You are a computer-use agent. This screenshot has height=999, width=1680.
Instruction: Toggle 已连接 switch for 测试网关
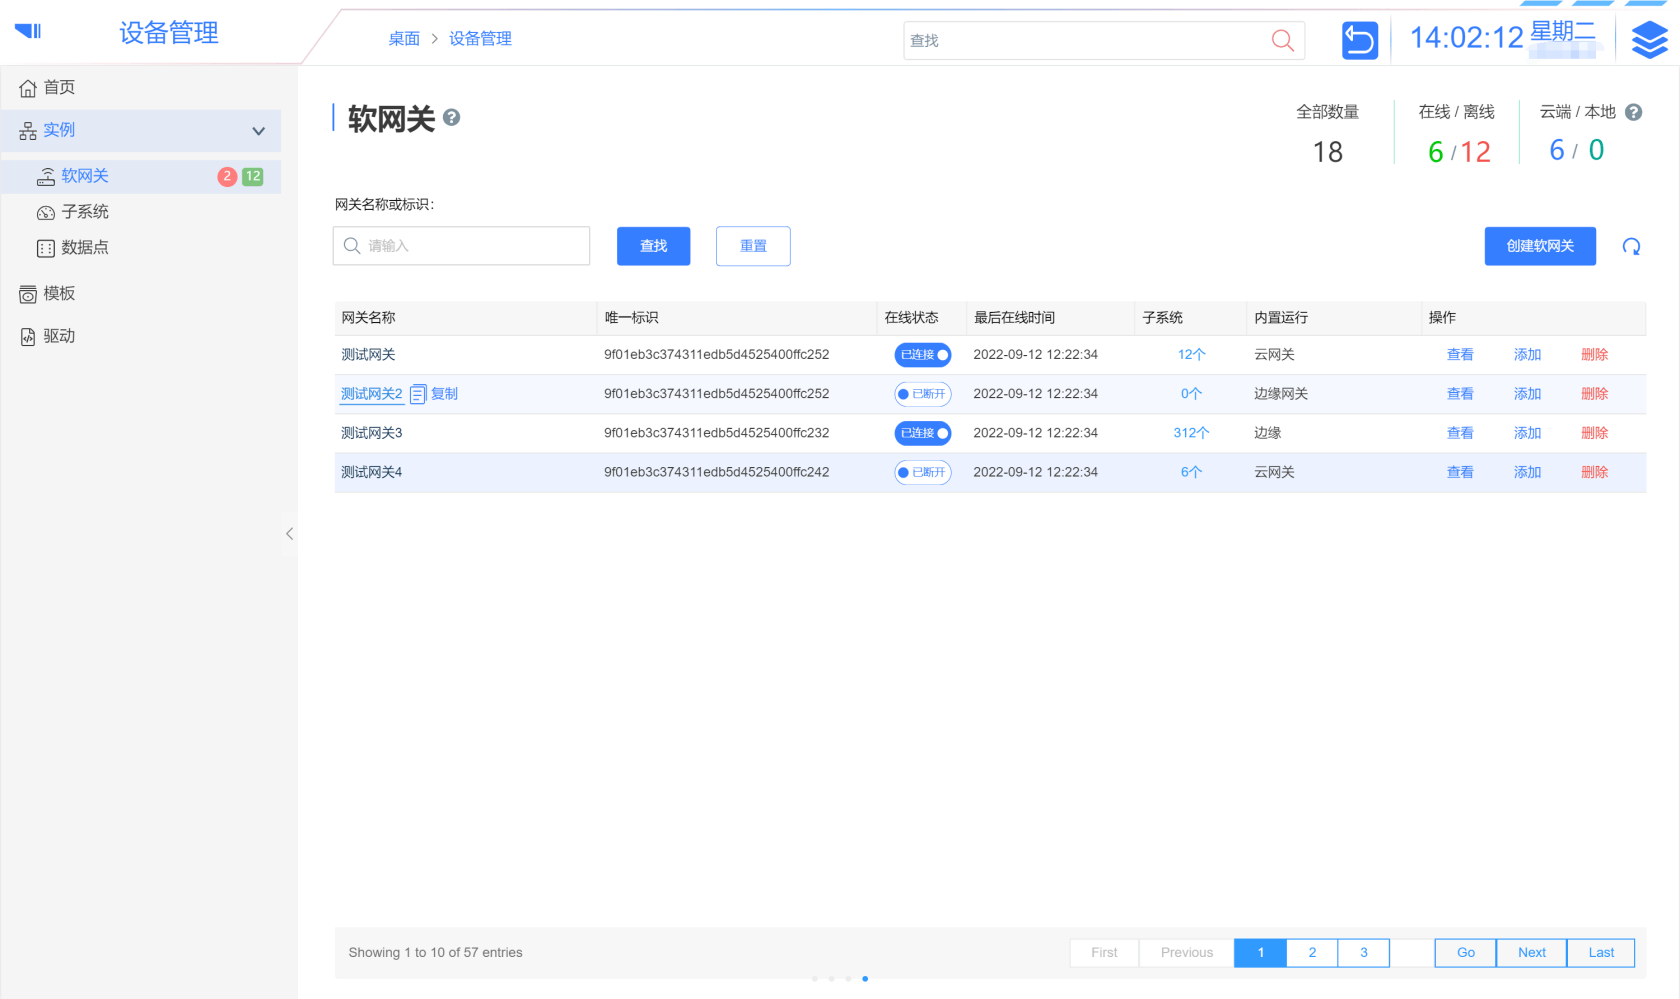coord(922,355)
